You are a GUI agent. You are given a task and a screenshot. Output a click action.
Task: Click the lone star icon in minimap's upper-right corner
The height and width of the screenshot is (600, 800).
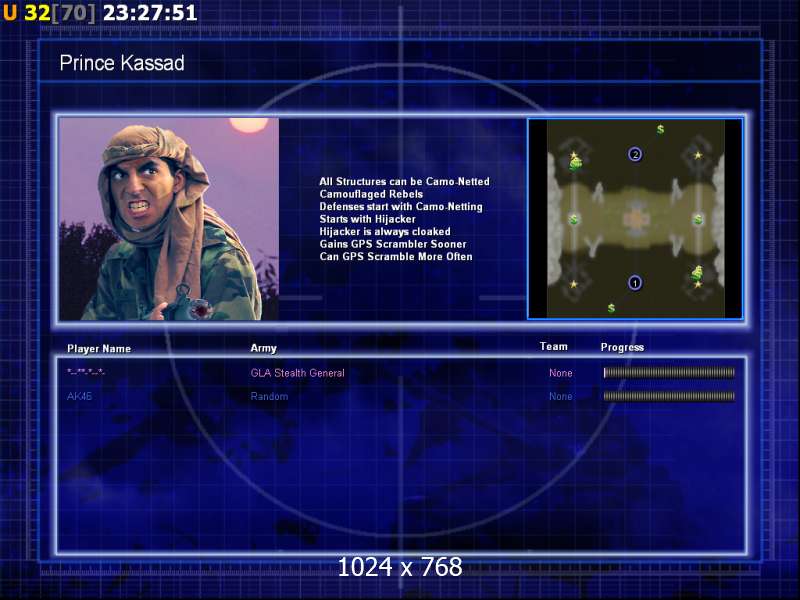(698, 155)
